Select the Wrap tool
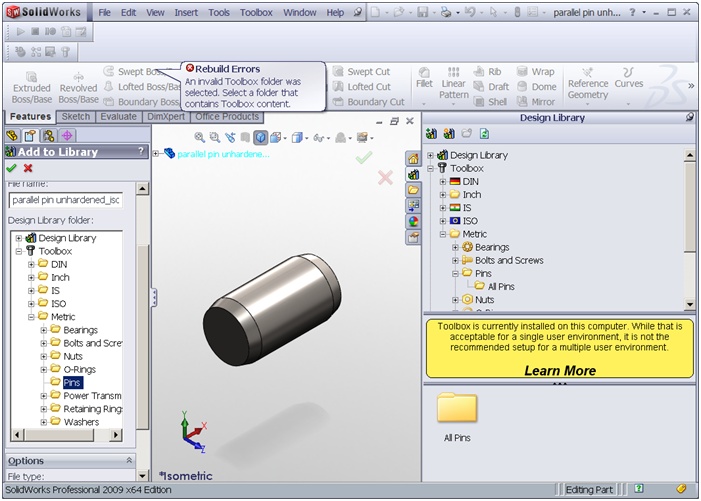701x501 pixels. pyautogui.click(x=536, y=72)
